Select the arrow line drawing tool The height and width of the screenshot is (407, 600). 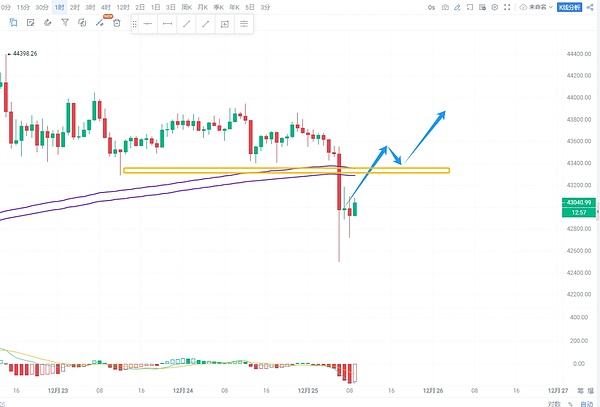[205, 22]
